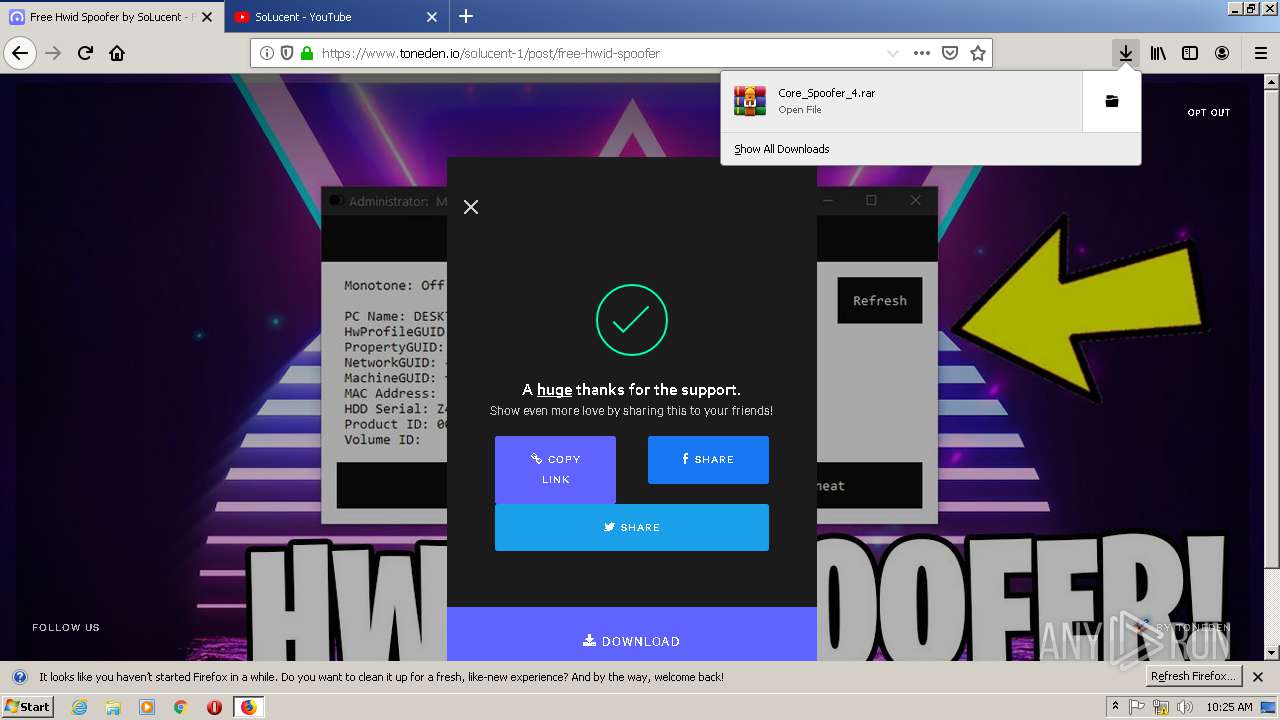Share on Facebook button
This screenshot has width=1280, height=720.
[708, 460]
